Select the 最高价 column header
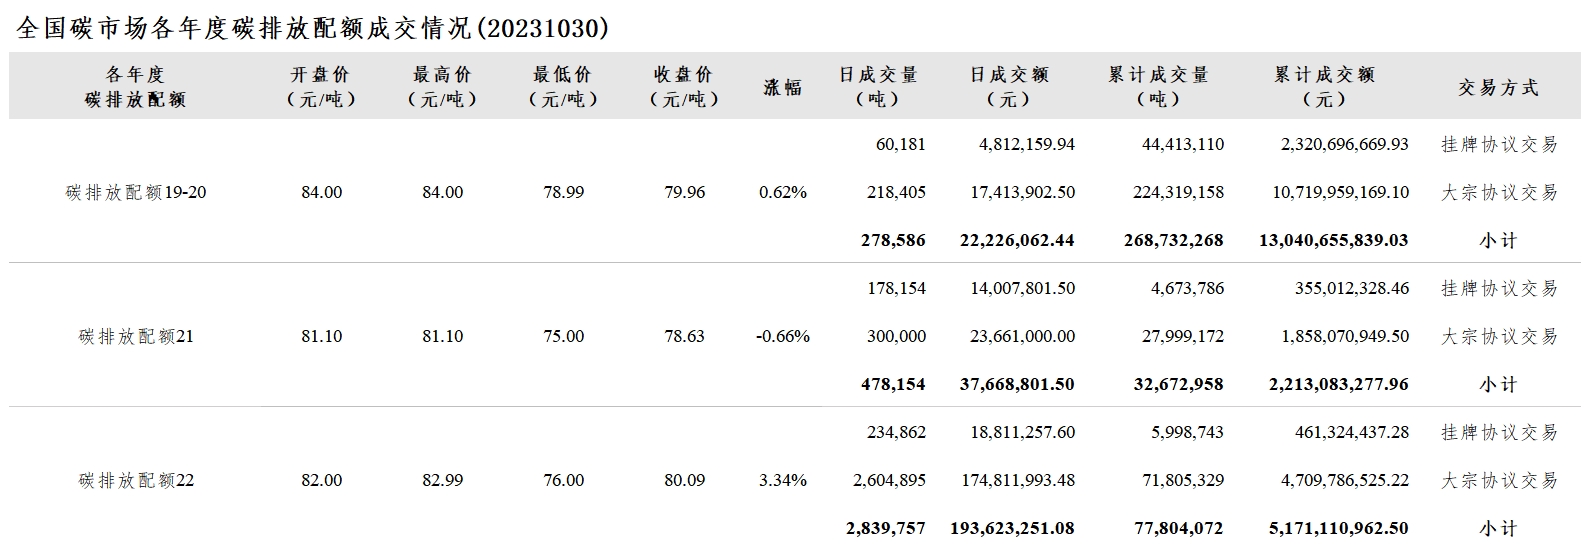Image resolution: width=1590 pixels, height=553 pixels. tap(442, 87)
